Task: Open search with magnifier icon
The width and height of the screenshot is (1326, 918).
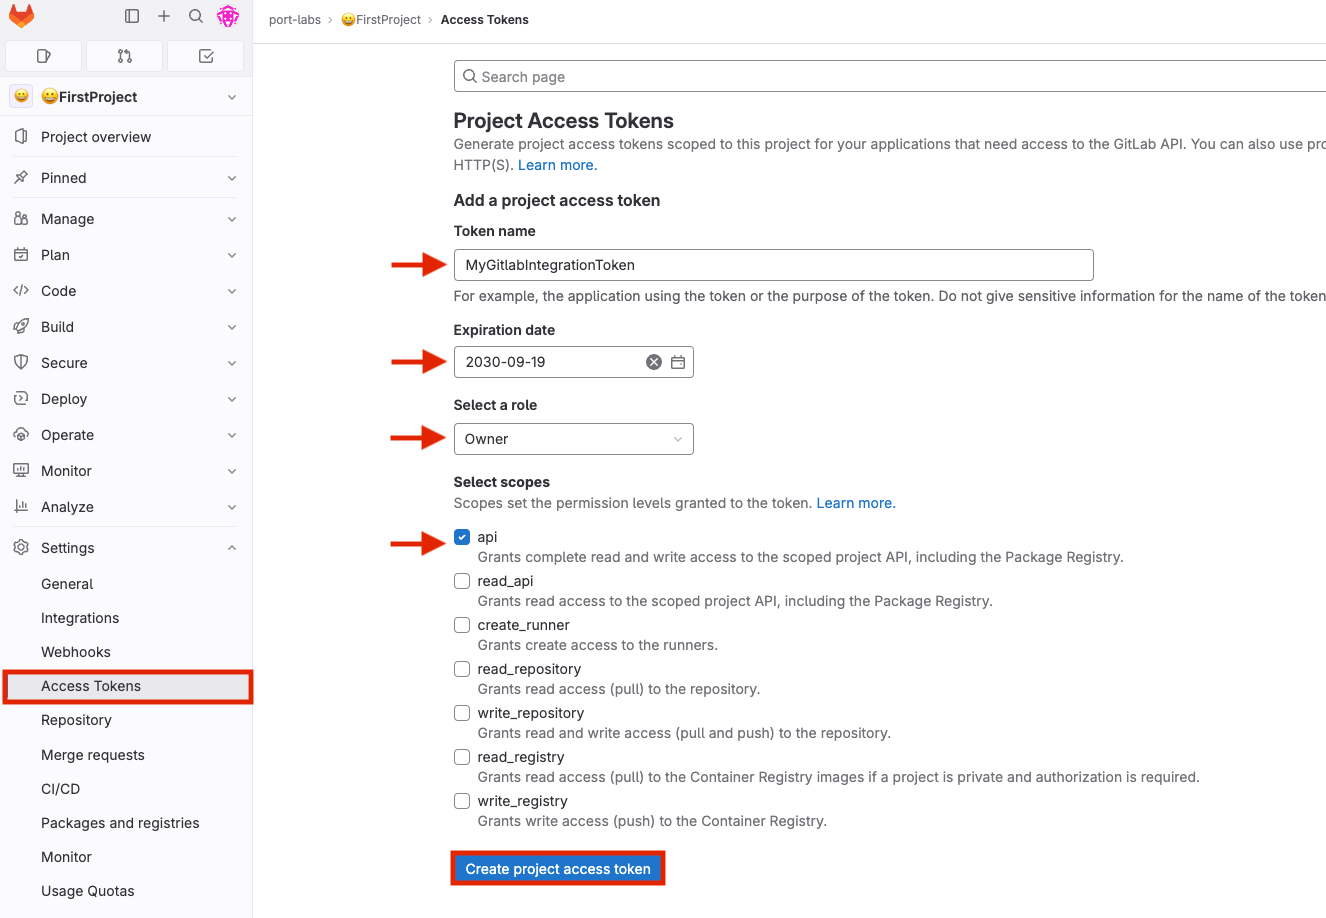Action: point(196,16)
